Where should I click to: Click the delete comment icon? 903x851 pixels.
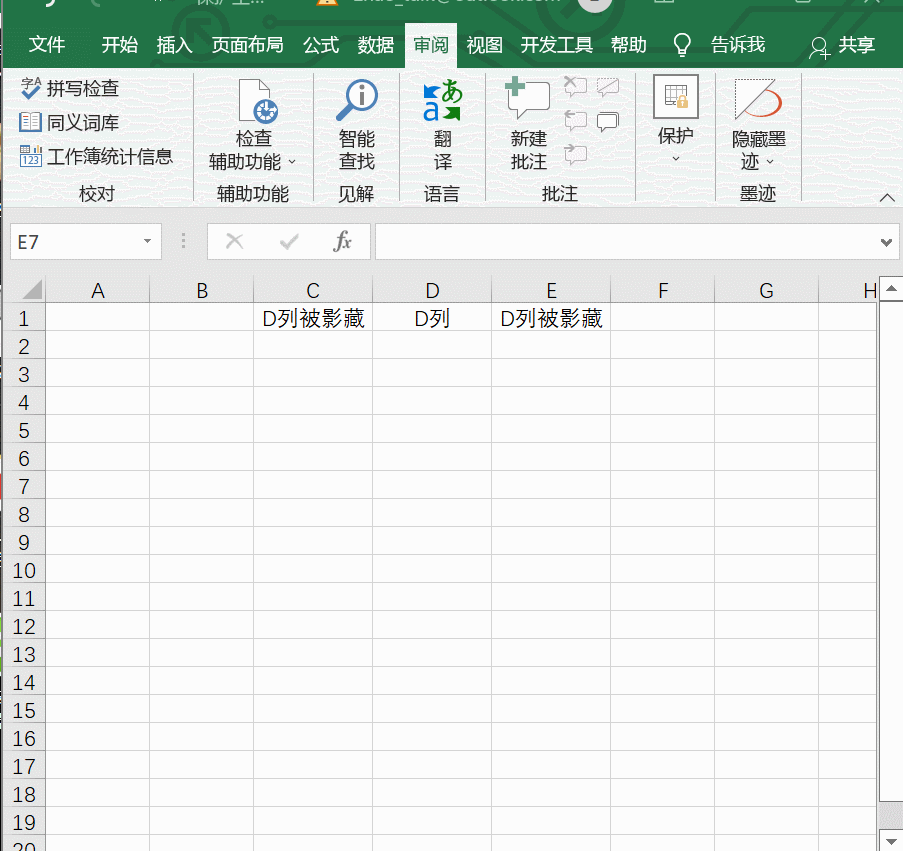(x=575, y=86)
